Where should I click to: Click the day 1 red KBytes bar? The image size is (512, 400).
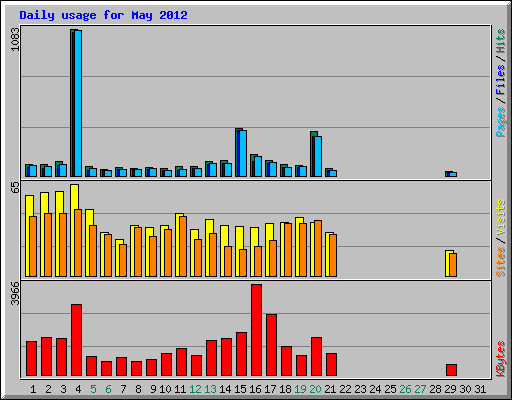[x=31, y=359]
